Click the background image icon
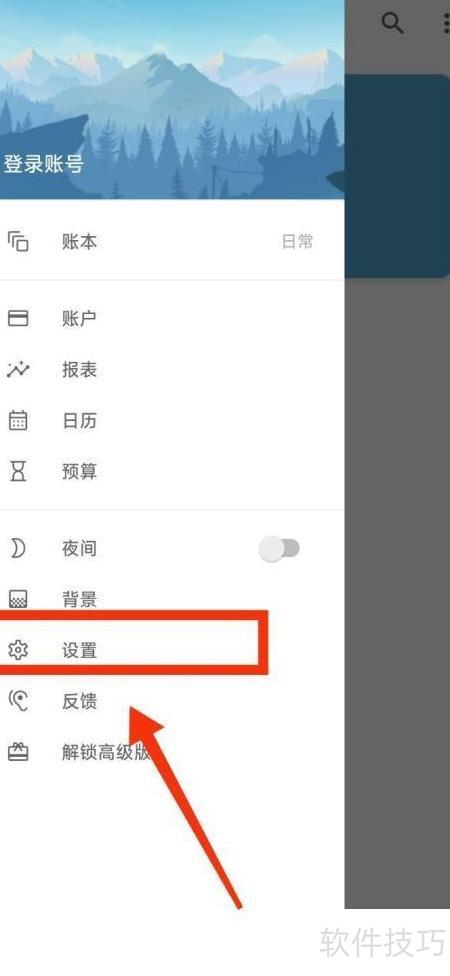 point(18,599)
